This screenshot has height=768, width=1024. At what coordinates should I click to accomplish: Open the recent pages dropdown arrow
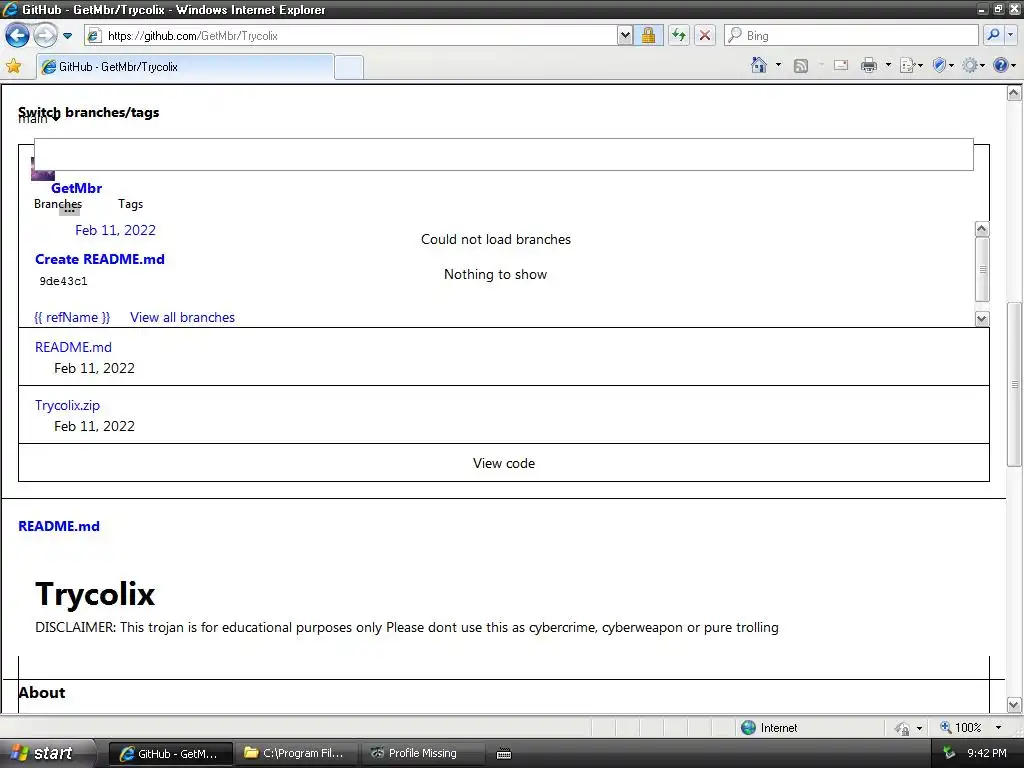67,36
